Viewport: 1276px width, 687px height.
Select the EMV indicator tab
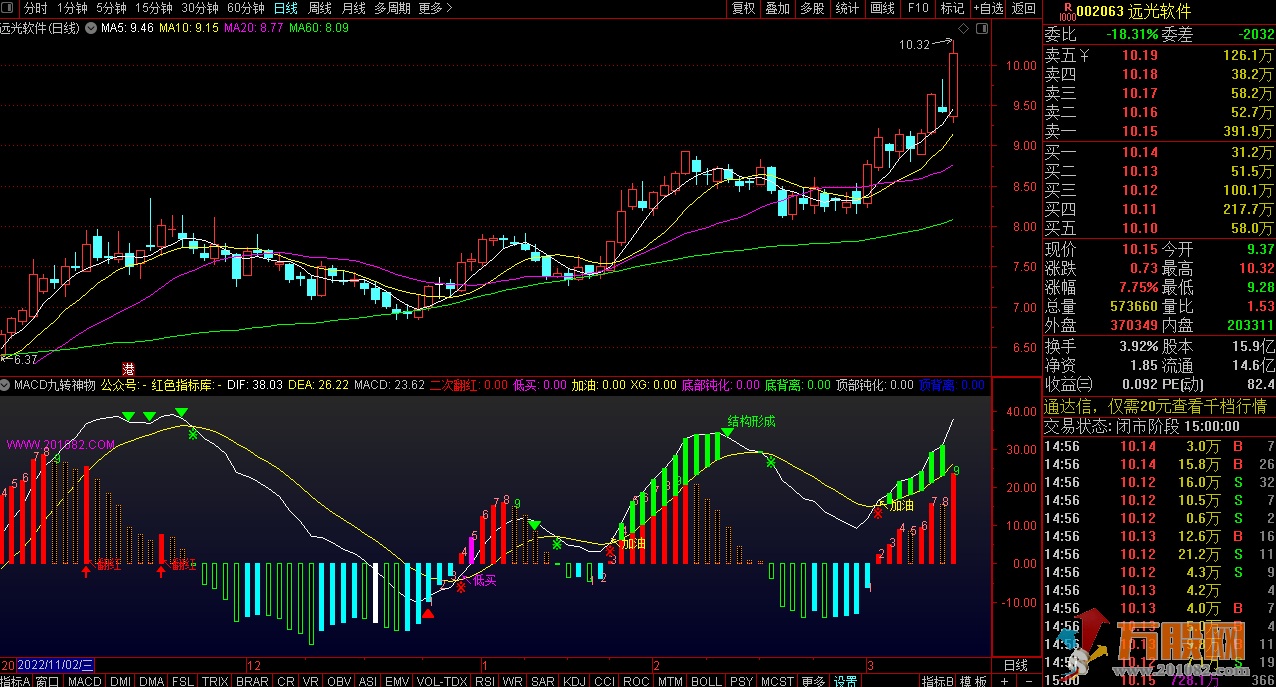(397, 680)
